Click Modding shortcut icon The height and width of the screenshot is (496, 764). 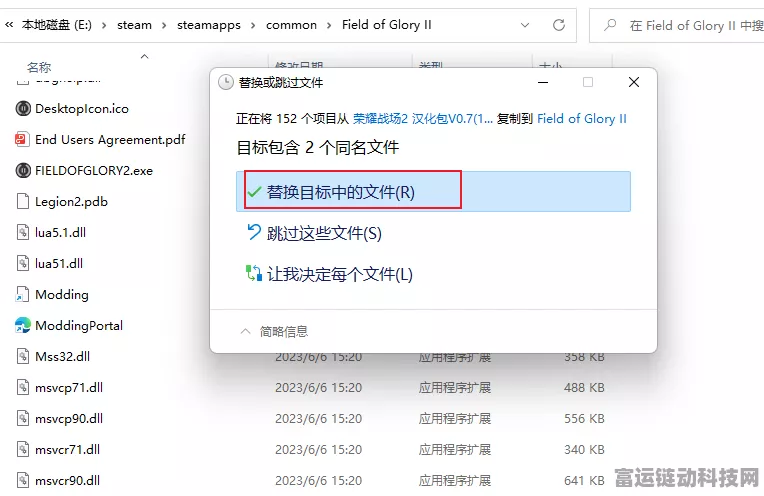[x=22, y=294]
